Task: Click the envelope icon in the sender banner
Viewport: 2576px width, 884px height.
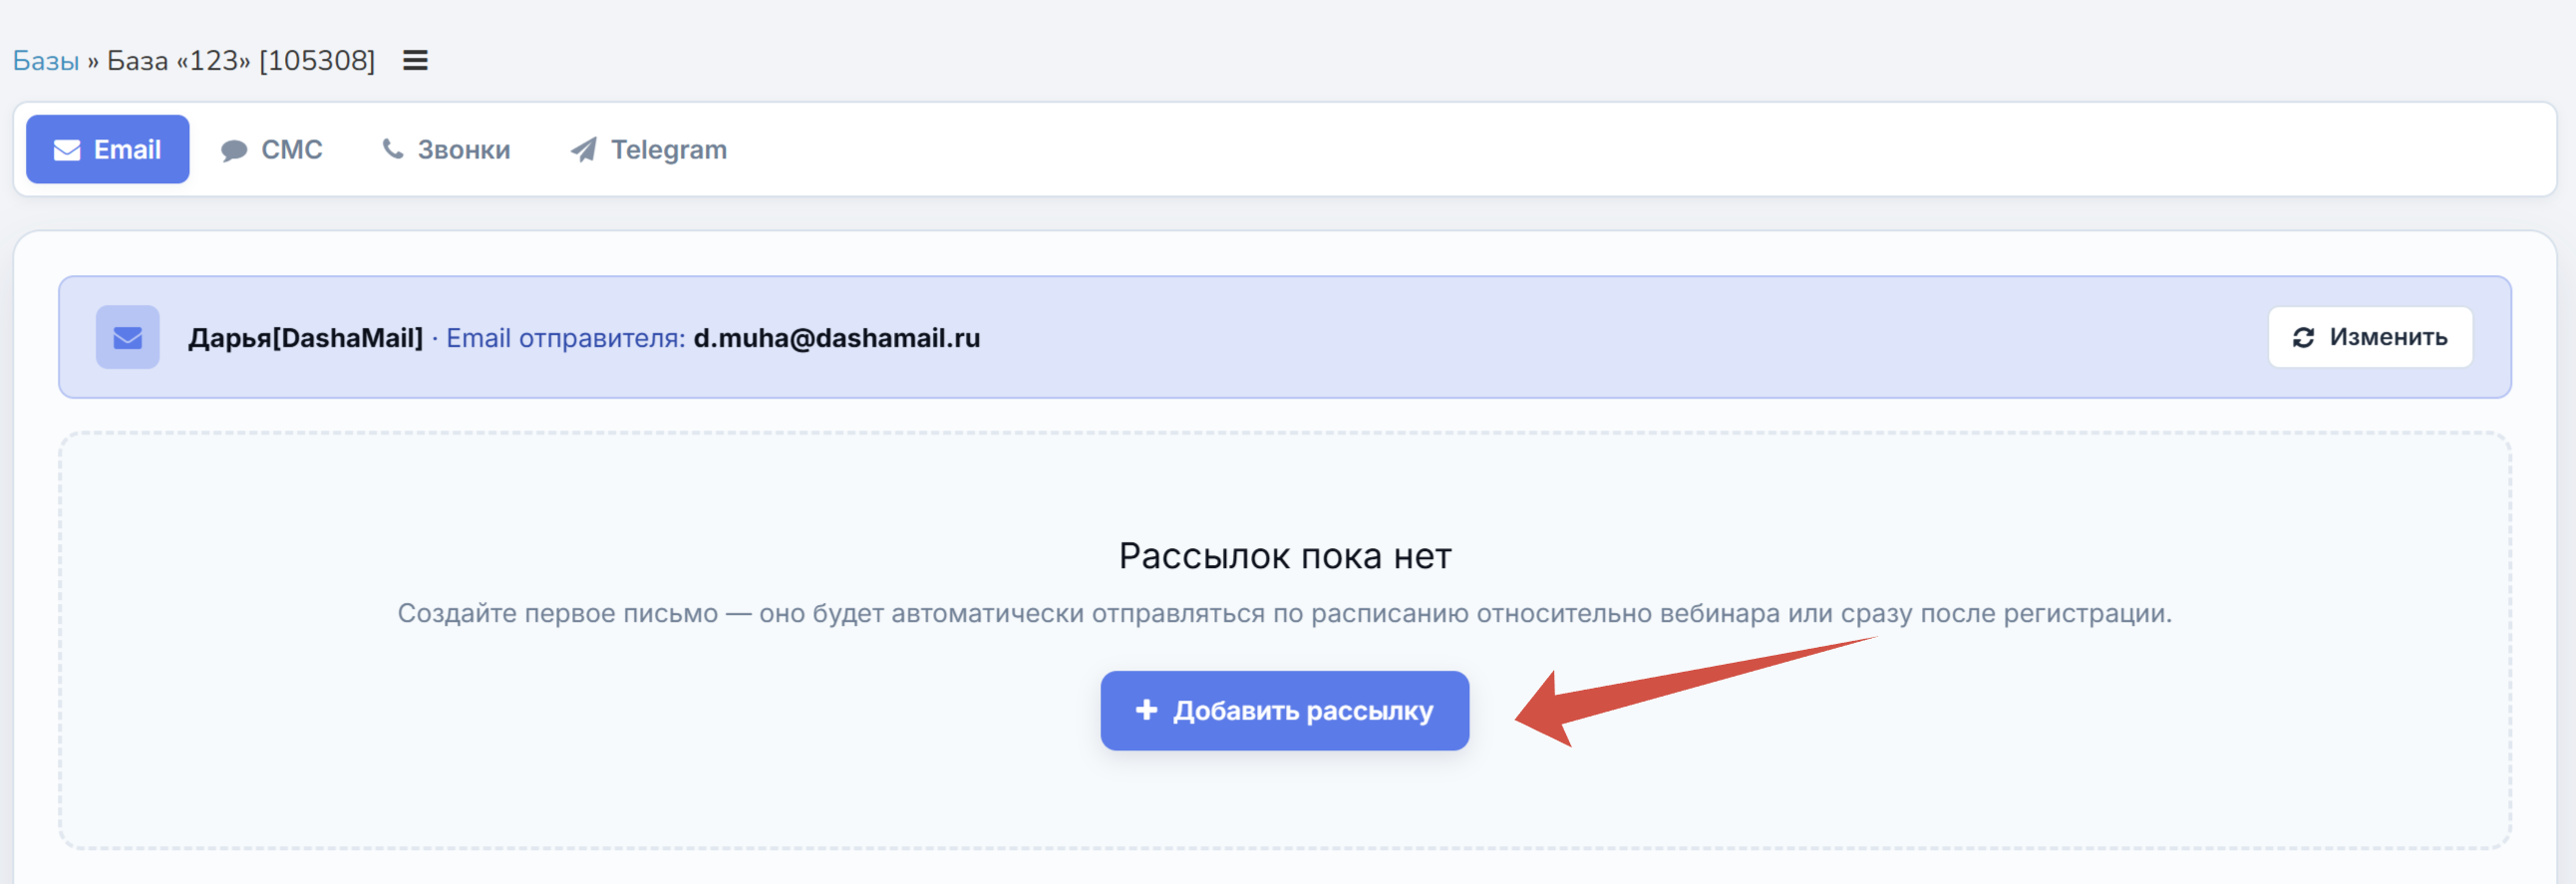Action: 128,338
